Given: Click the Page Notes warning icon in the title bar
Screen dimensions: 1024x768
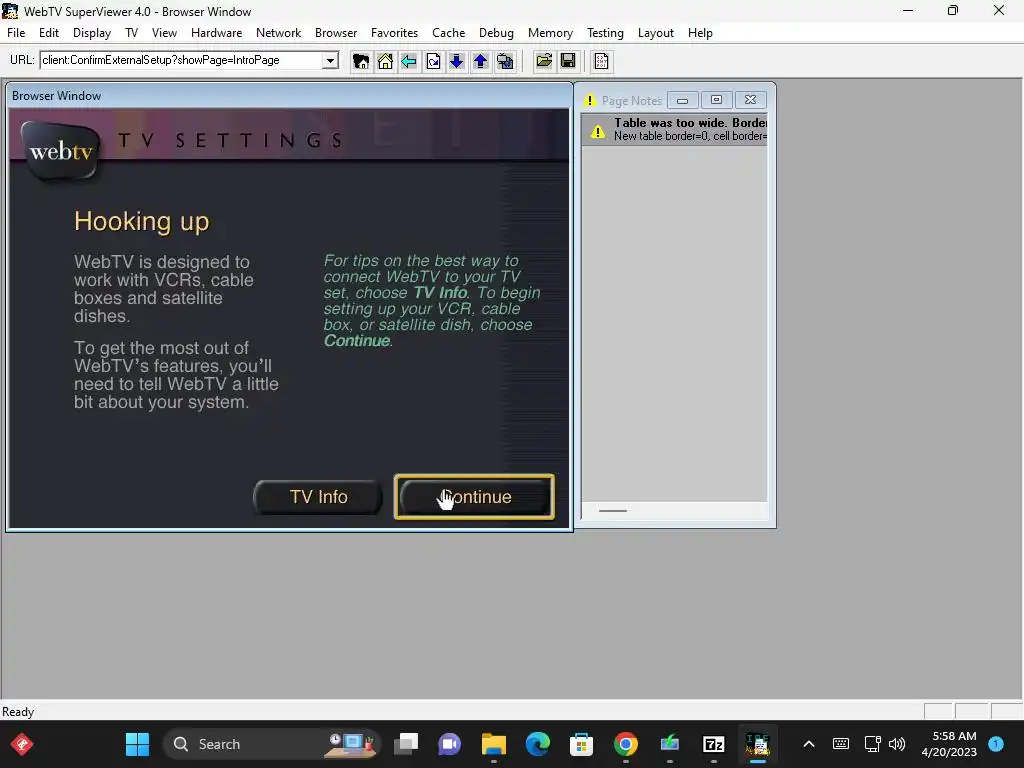Looking at the screenshot, I should coord(590,101).
